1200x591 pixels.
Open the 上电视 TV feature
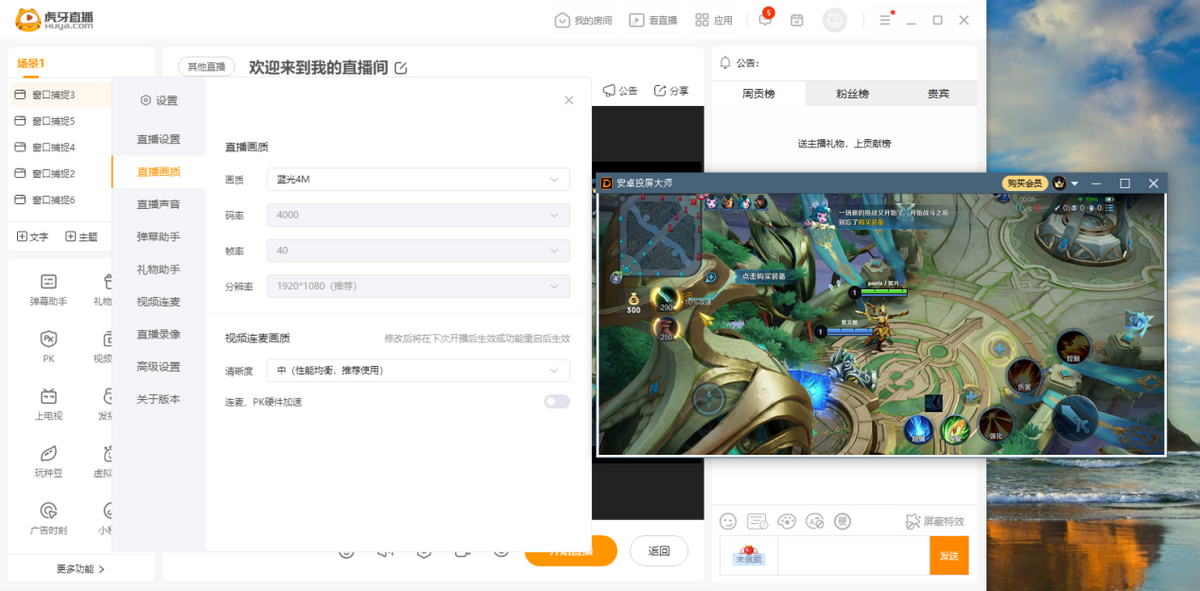click(x=48, y=397)
